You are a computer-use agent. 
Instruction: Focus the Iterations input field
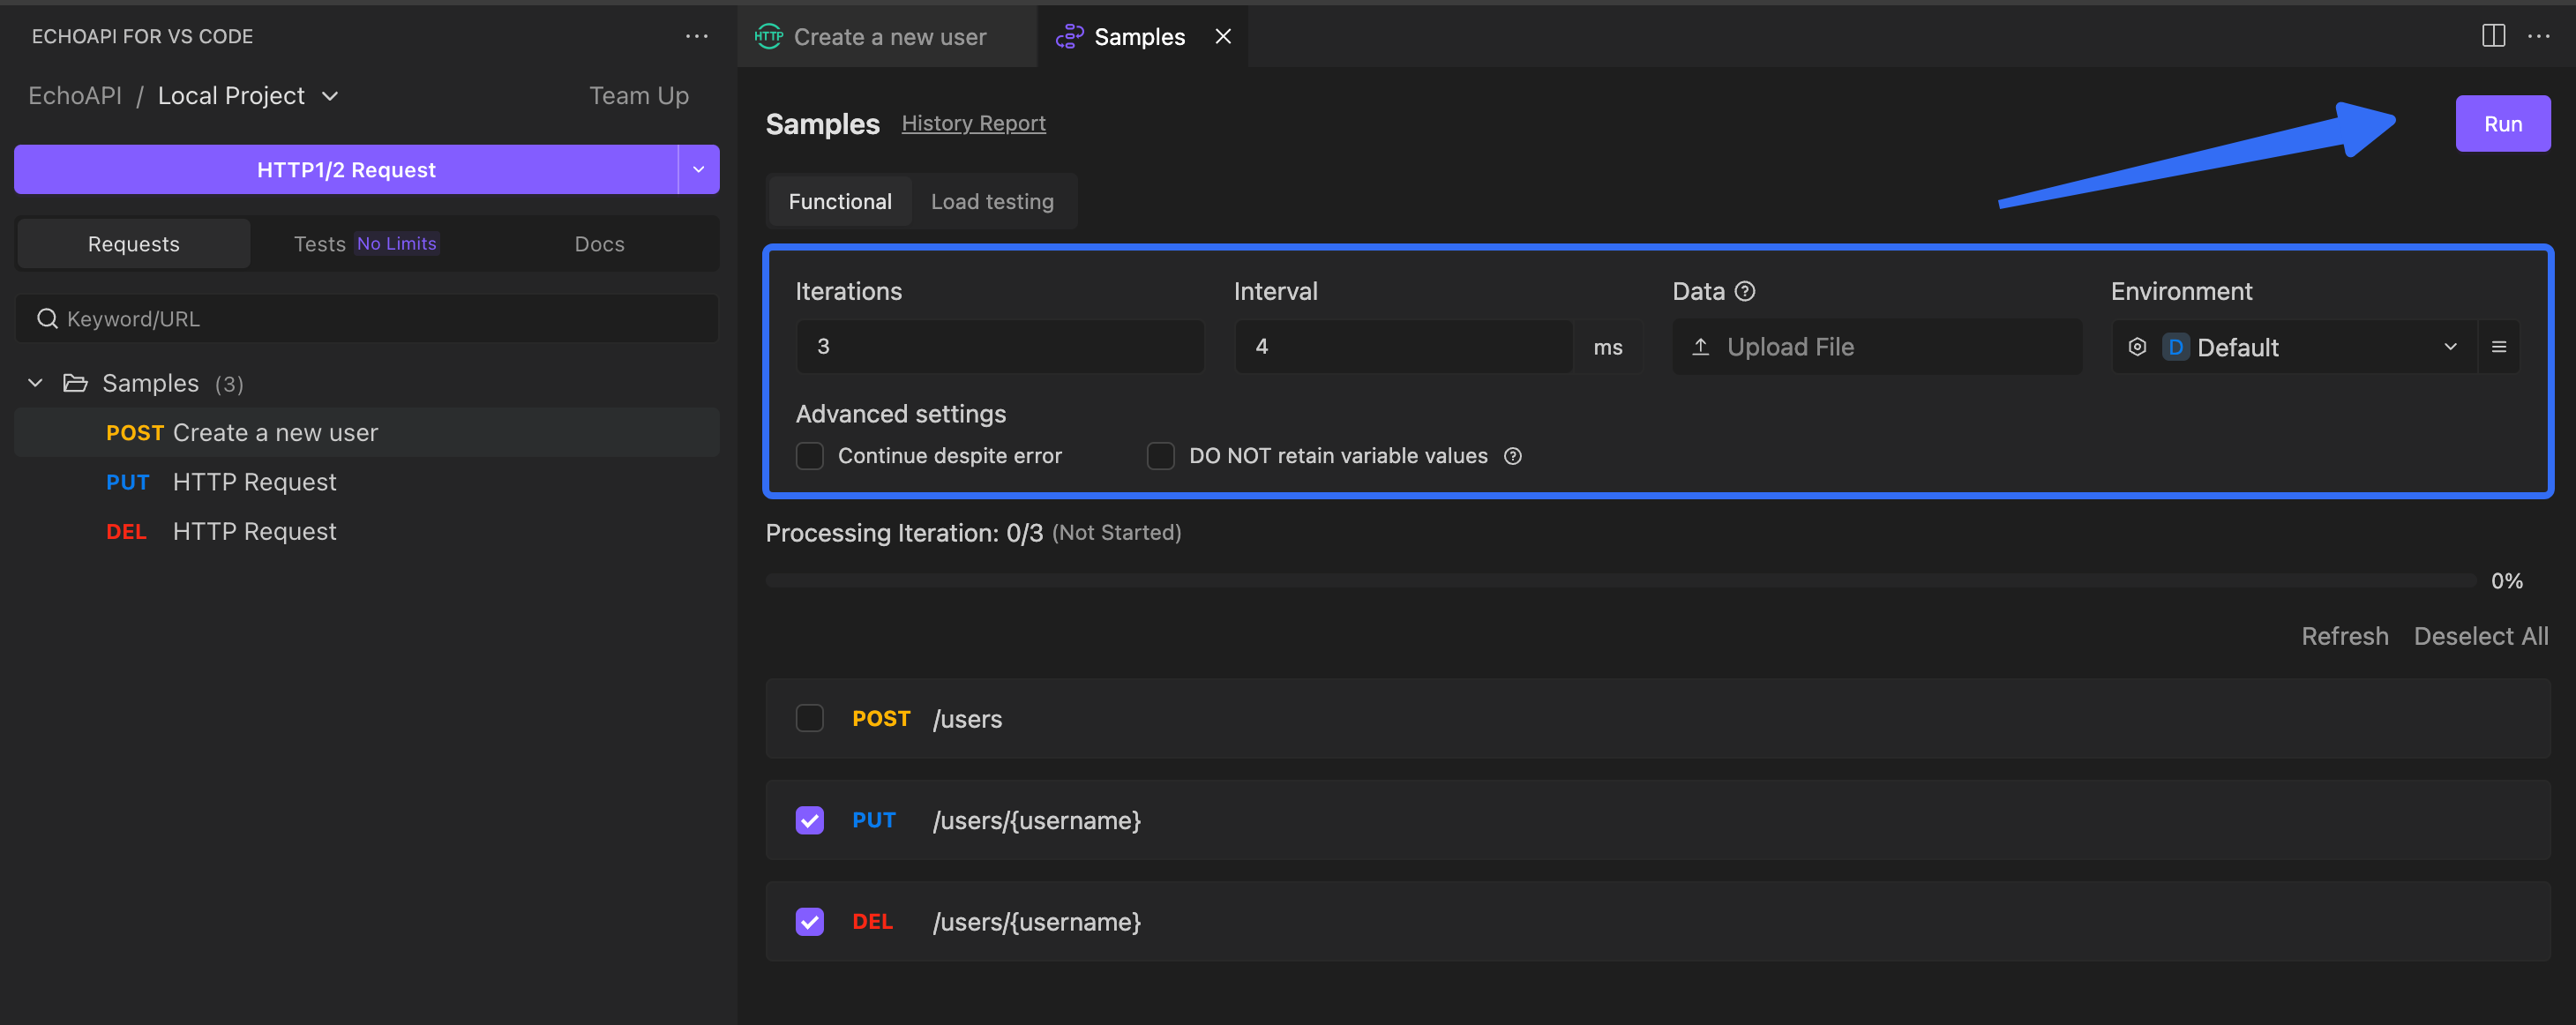coord(999,347)
